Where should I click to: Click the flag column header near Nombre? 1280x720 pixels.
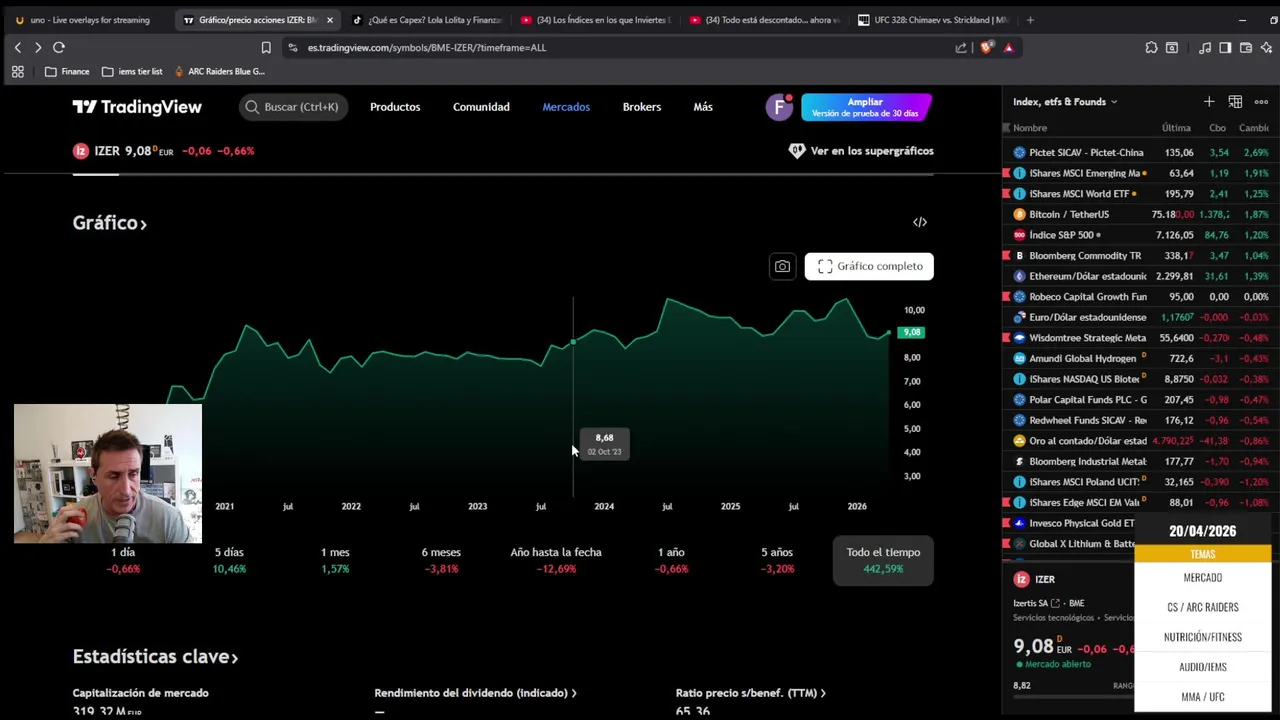(x=1007, y=128)
